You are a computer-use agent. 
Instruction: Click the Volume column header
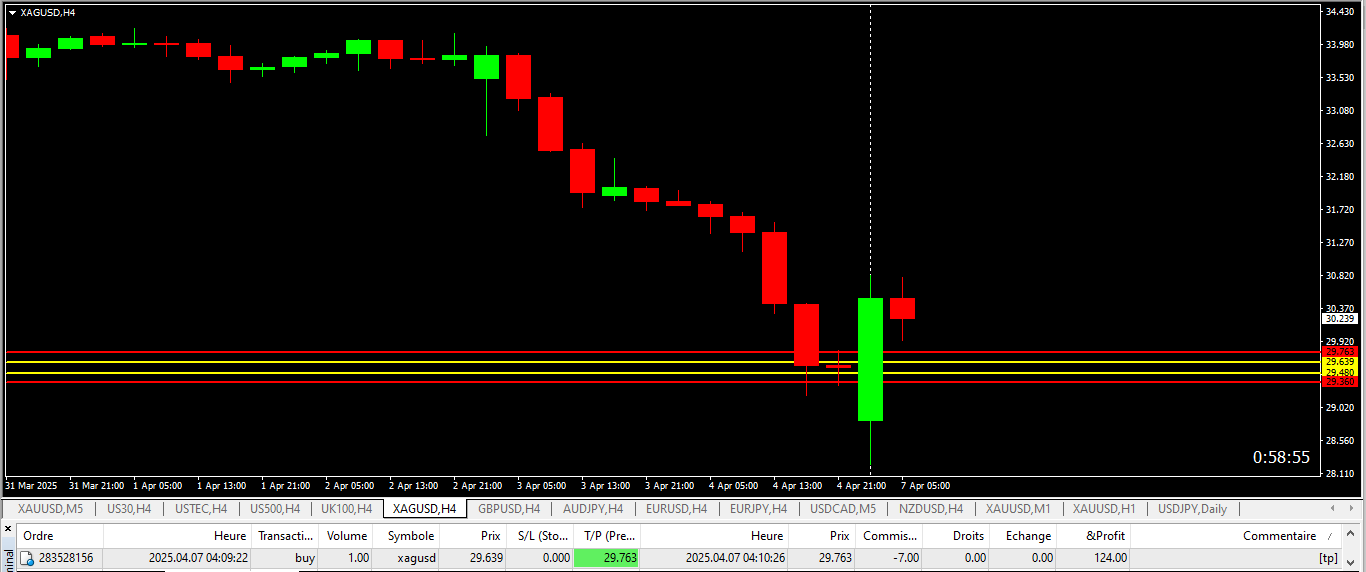click(347, 536)
